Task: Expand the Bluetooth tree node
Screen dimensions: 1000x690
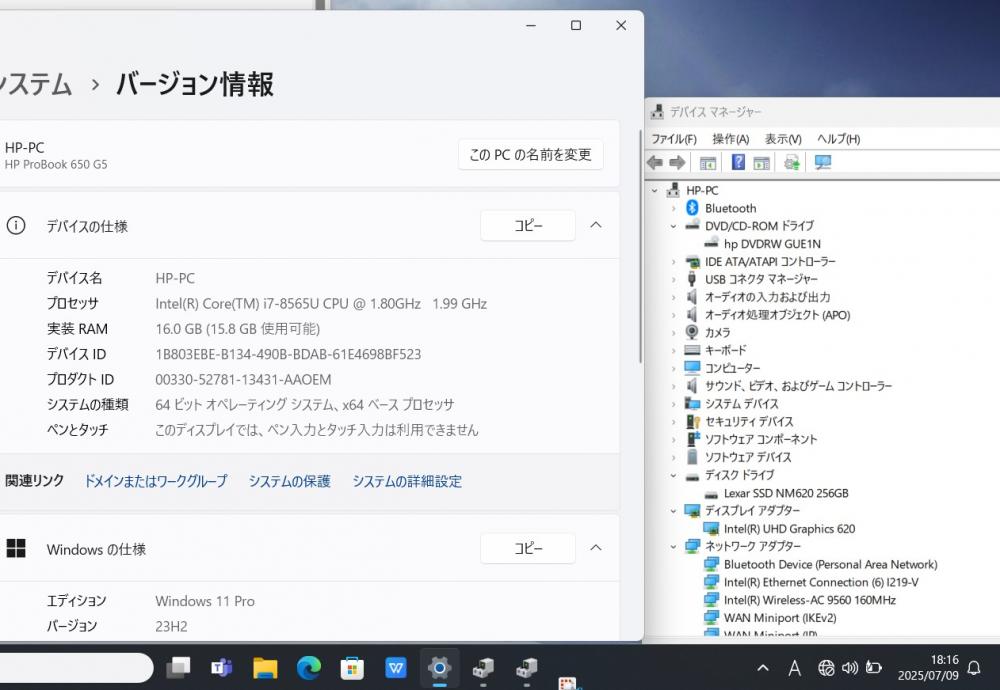Action: [673, 208]
